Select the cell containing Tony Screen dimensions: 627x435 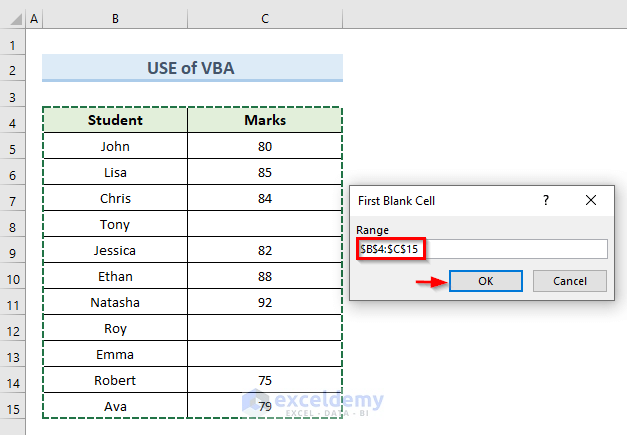[115, 225]
